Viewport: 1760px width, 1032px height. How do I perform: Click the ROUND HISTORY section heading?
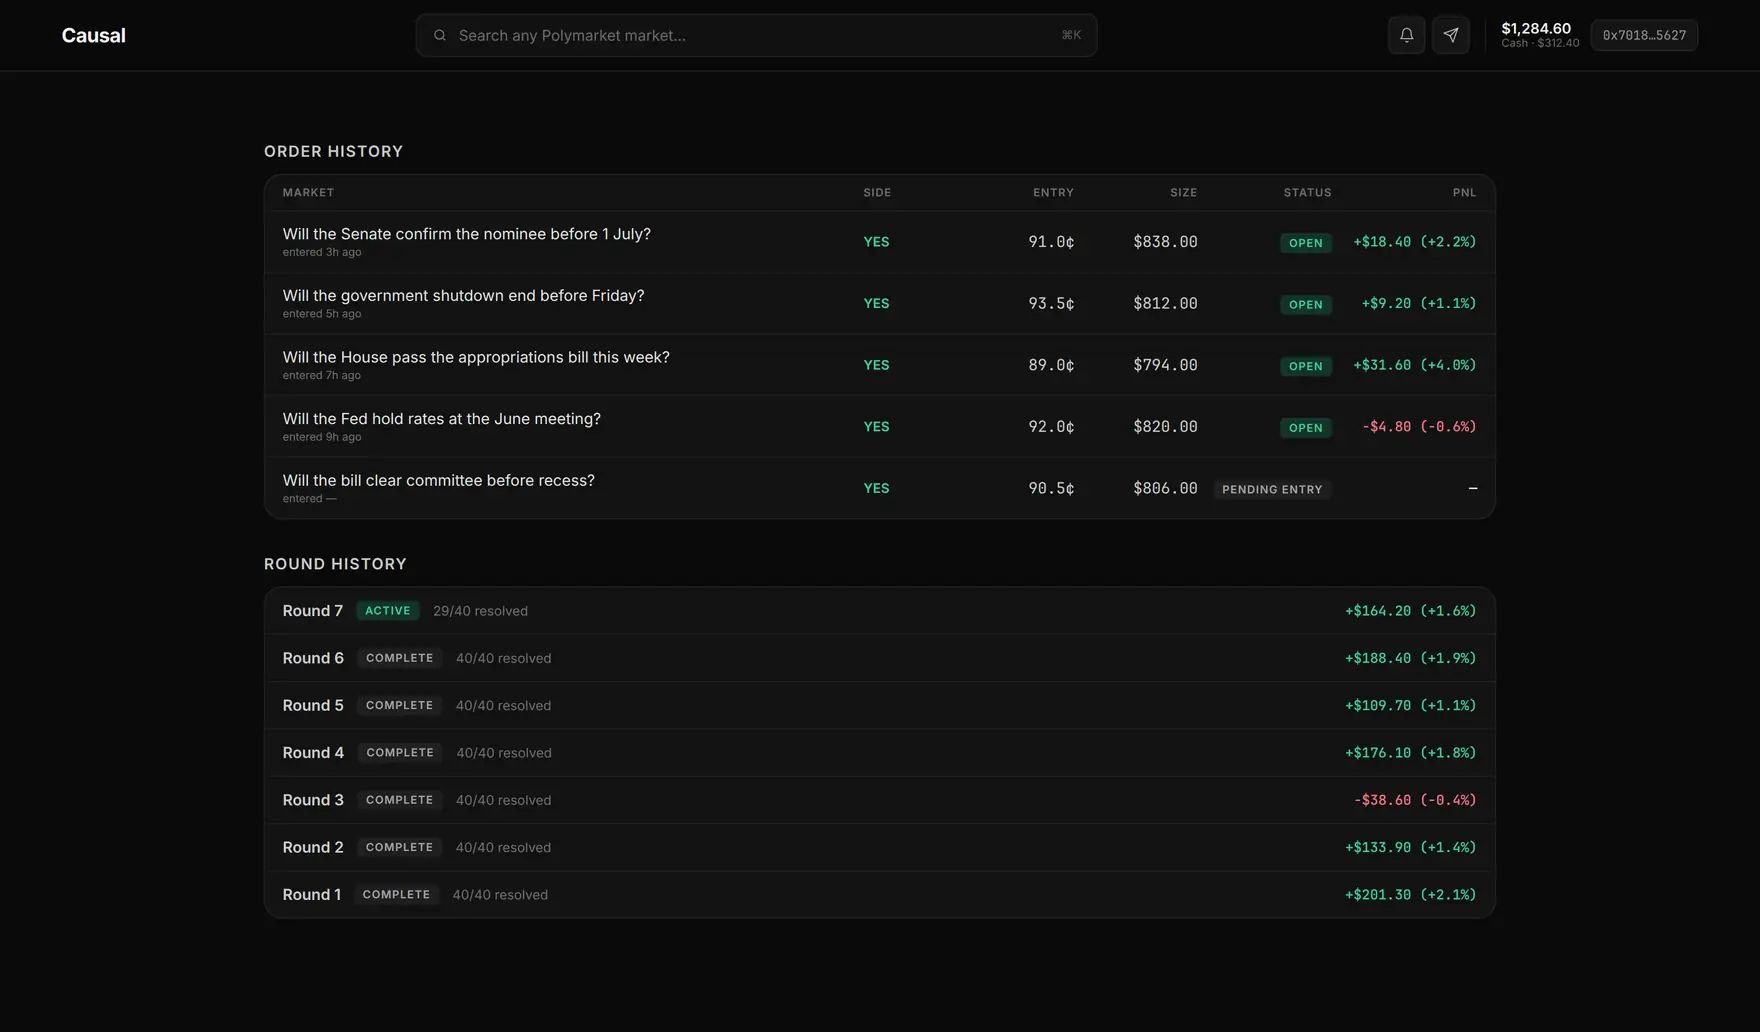tap(335, 564)
